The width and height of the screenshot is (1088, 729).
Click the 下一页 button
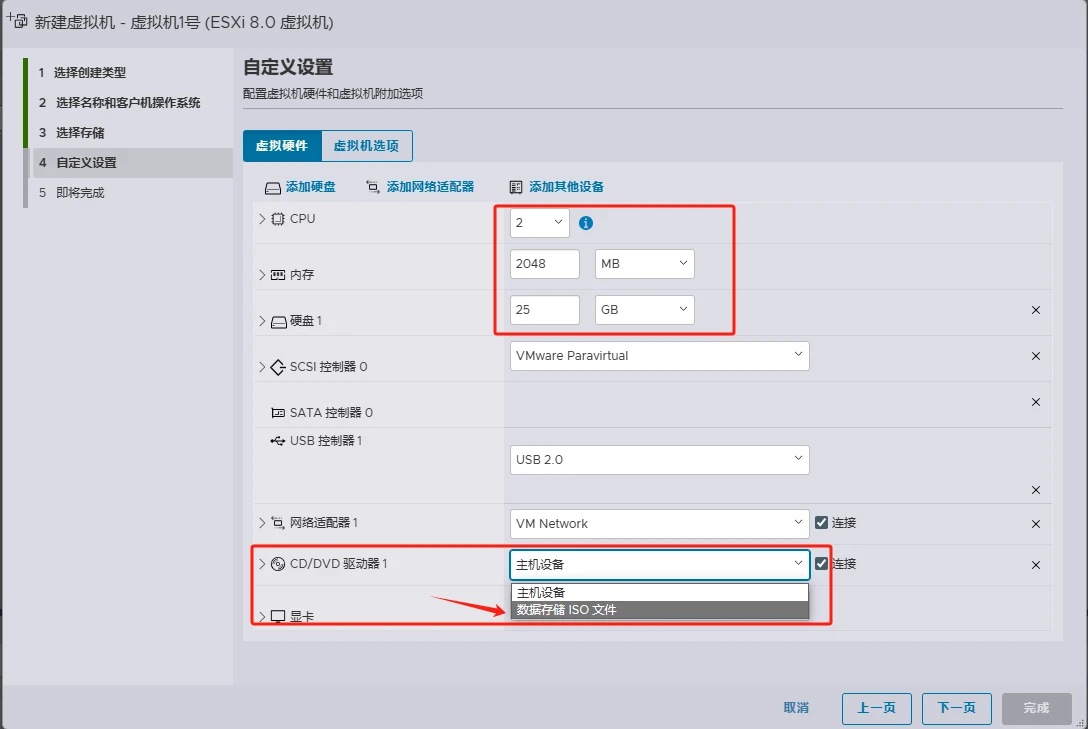click(x=956, y=708)
